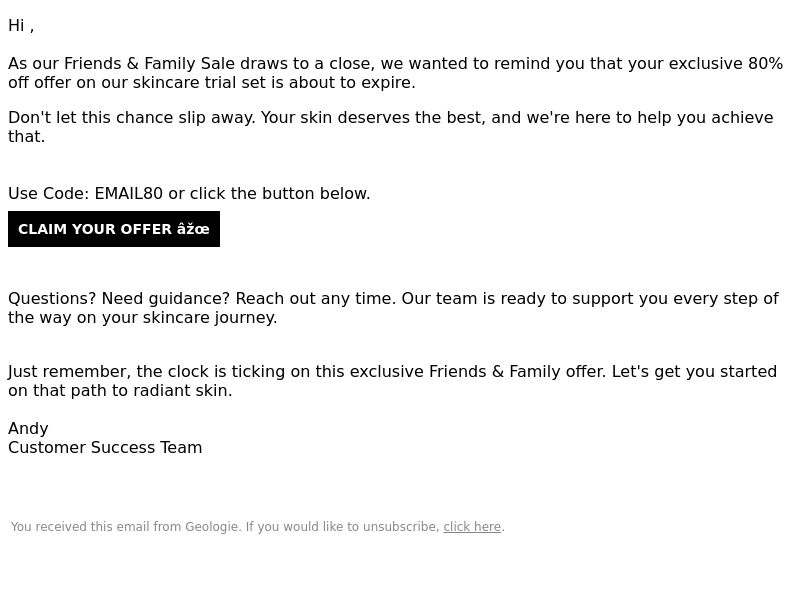Click 'Your skin deserves the best' sentence
The width and height of the screenshot is (800, 600).
373,118
